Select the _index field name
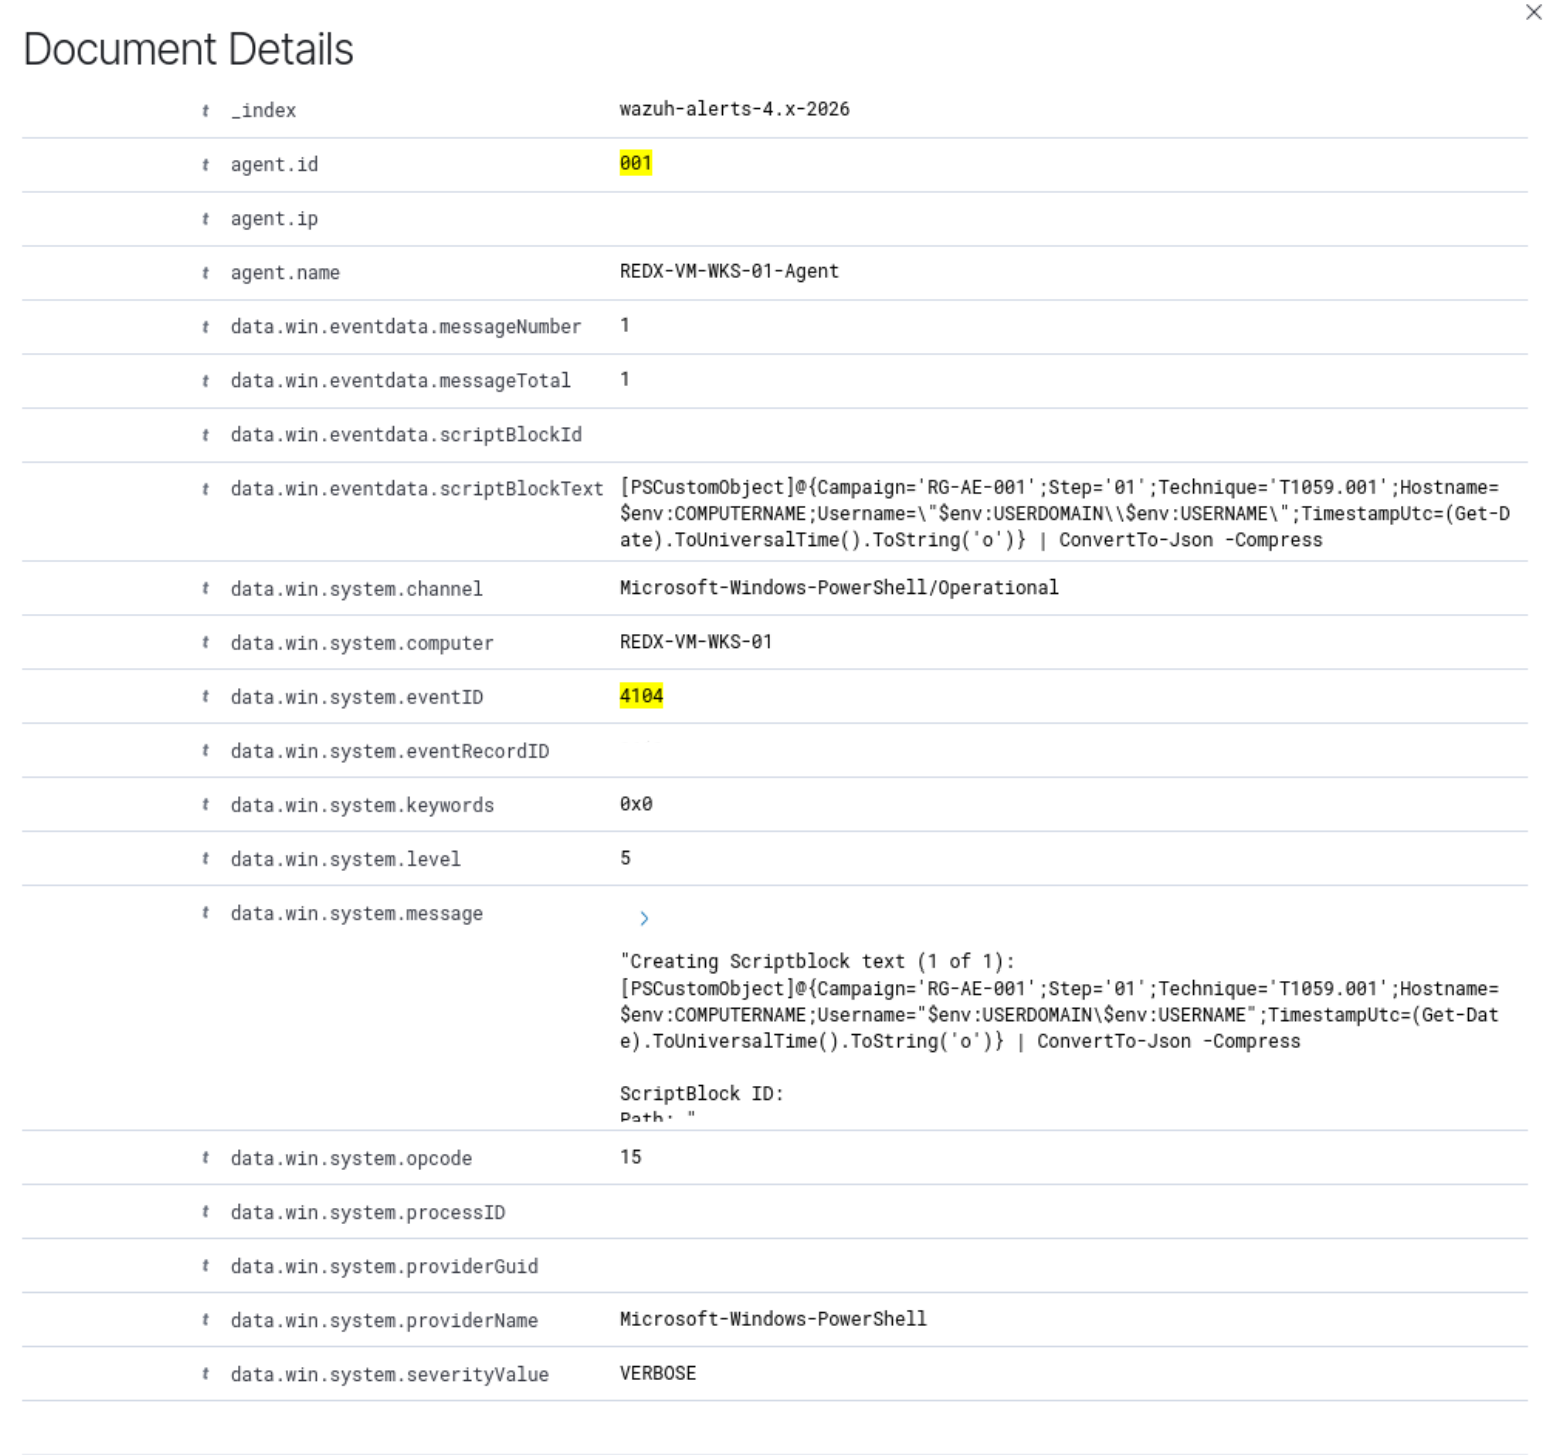This screenshot has width=1559, height=1455. coord(263,111)
